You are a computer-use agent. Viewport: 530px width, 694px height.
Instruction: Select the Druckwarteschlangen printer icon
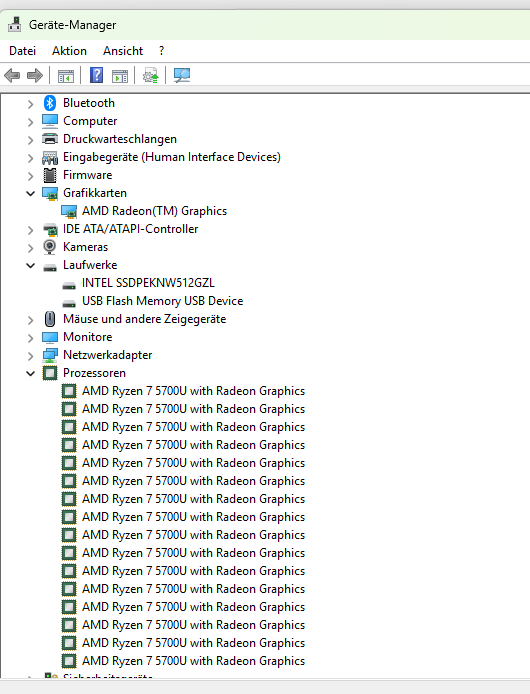(50, 139)
